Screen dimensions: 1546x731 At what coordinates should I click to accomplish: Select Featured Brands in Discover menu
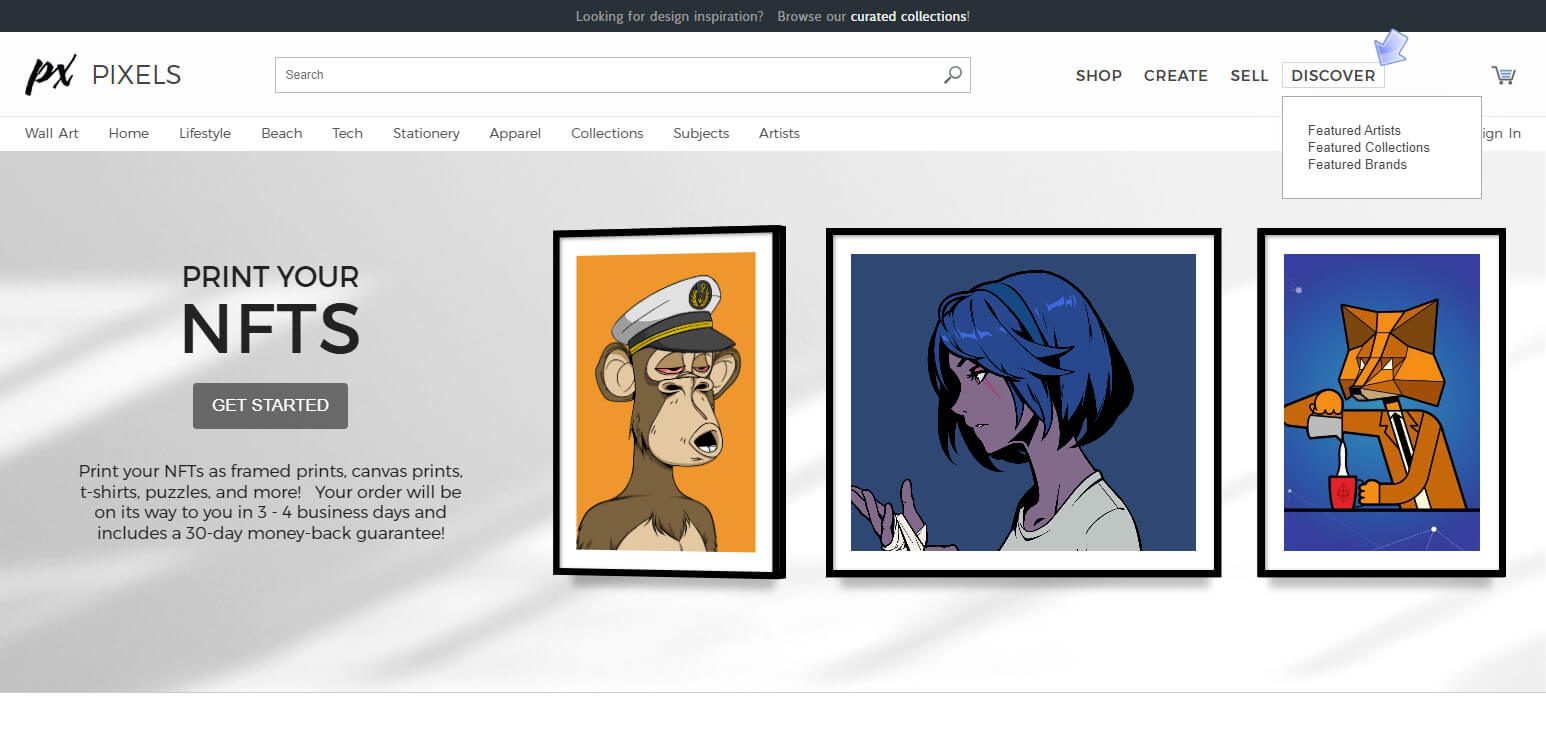[x=1357, y=164]
